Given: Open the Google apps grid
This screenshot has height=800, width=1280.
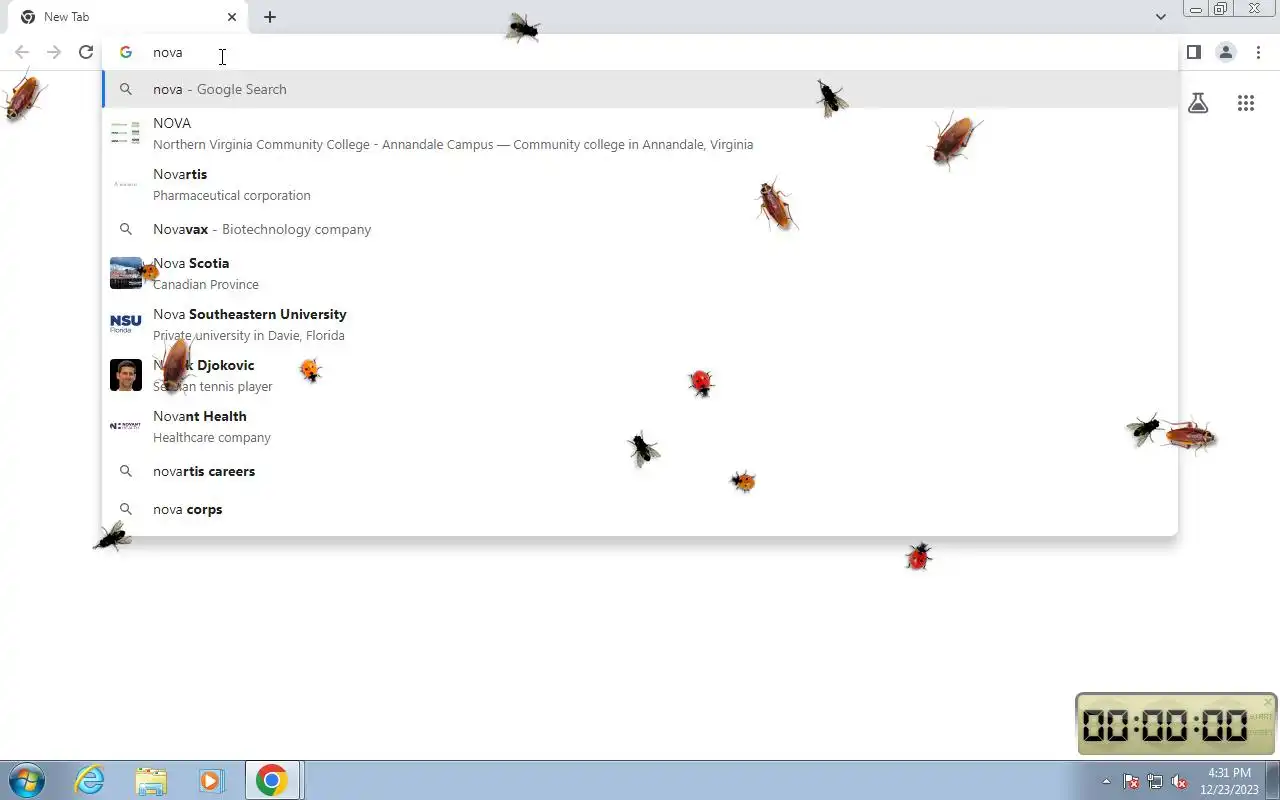Looking at the screenshot, I should pyautogui.click(x=1246, y=103).
